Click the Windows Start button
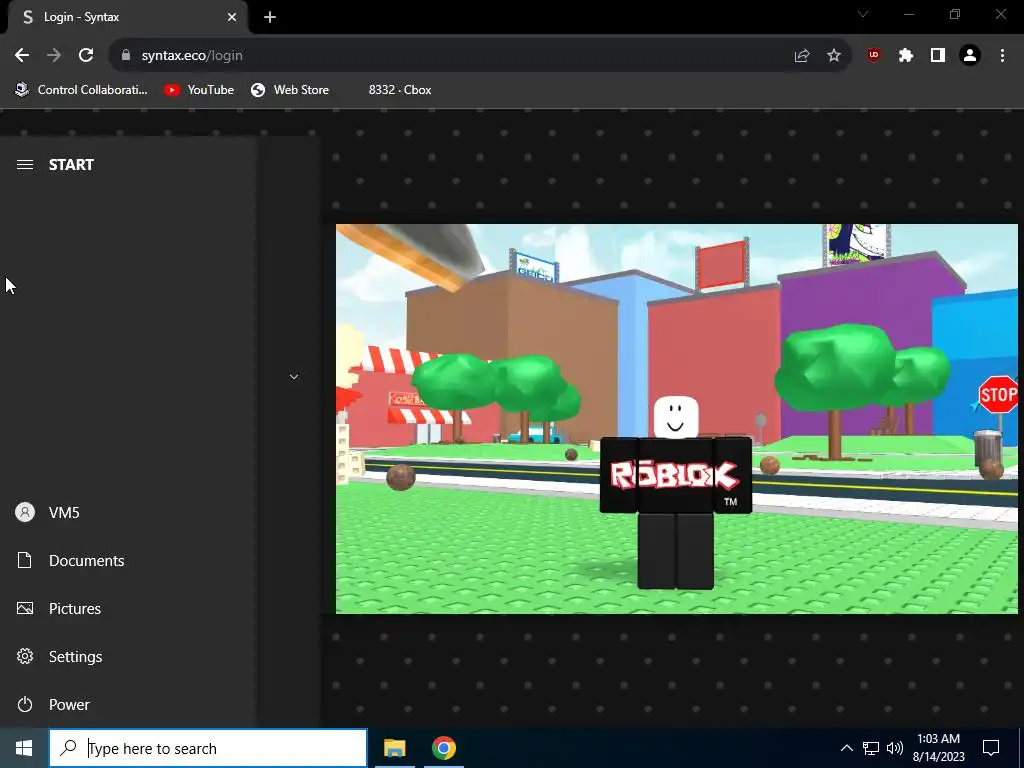1024x768 pixels. click(x=24, y=748)
